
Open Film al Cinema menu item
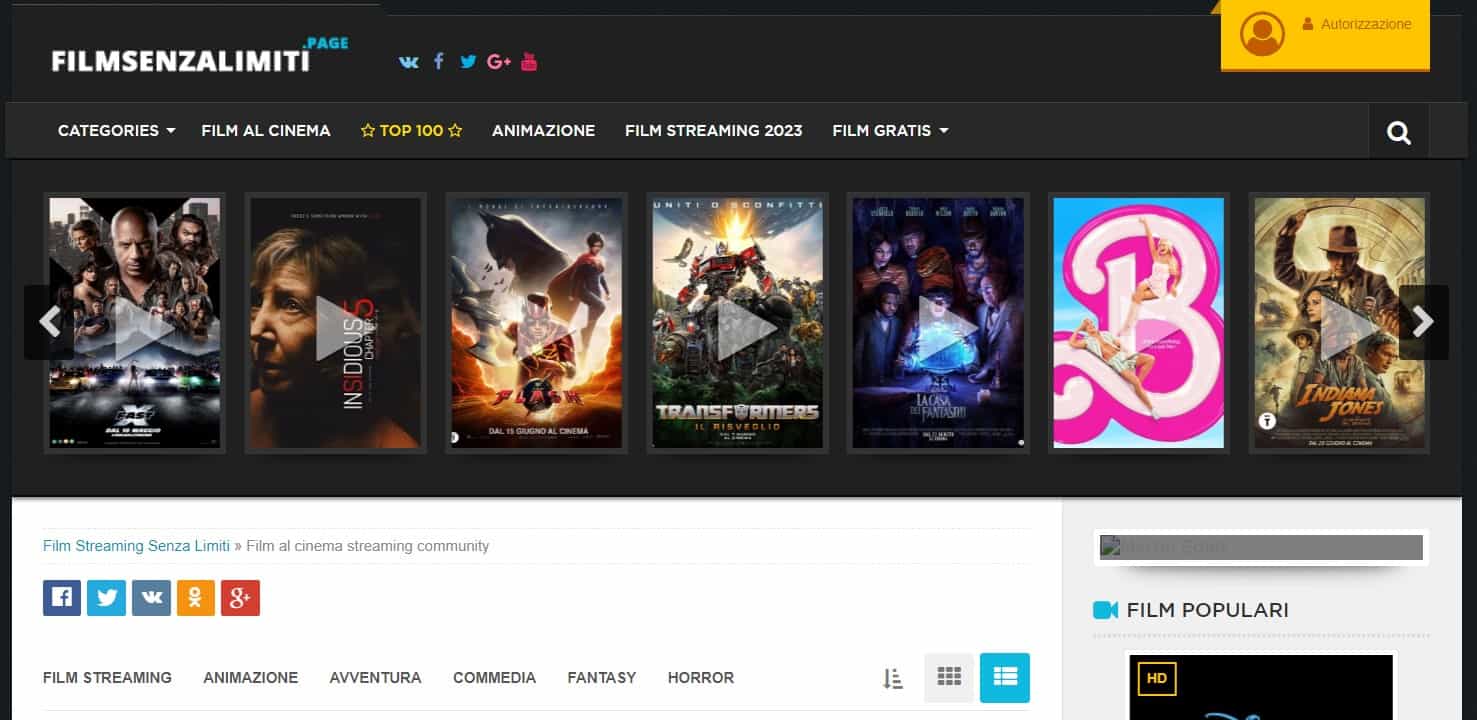[x=266, y=130]
